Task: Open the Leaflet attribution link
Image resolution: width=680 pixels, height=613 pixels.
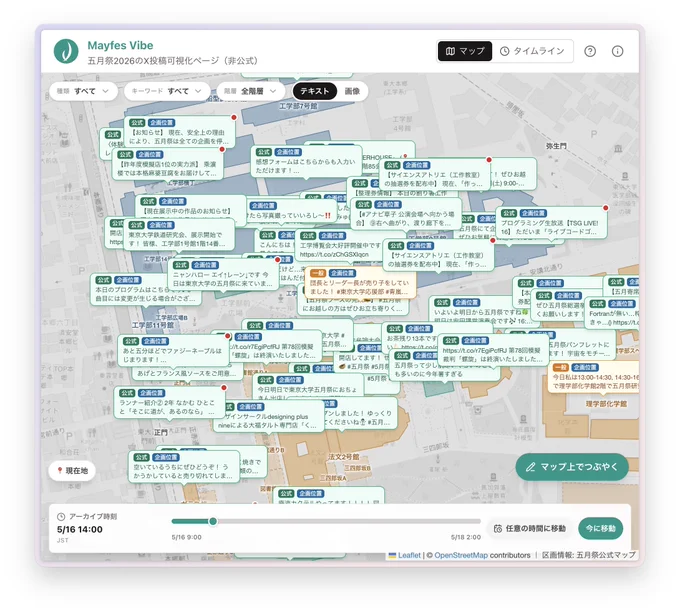Action: (409, 555)
